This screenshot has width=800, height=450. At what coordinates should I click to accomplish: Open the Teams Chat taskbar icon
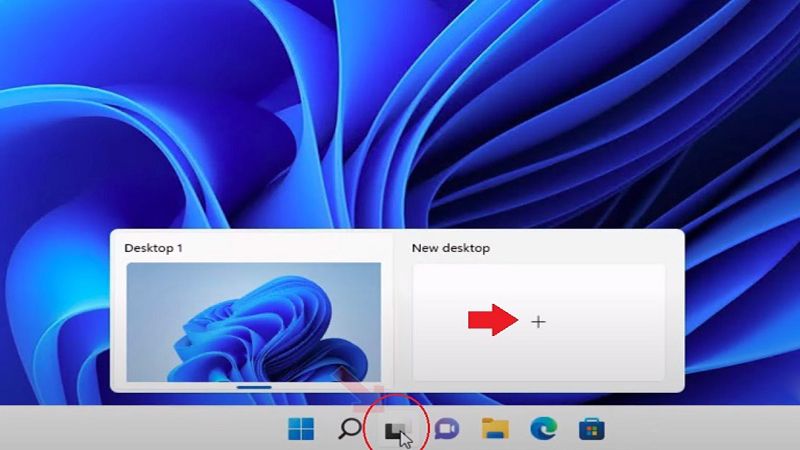point(447,429)
